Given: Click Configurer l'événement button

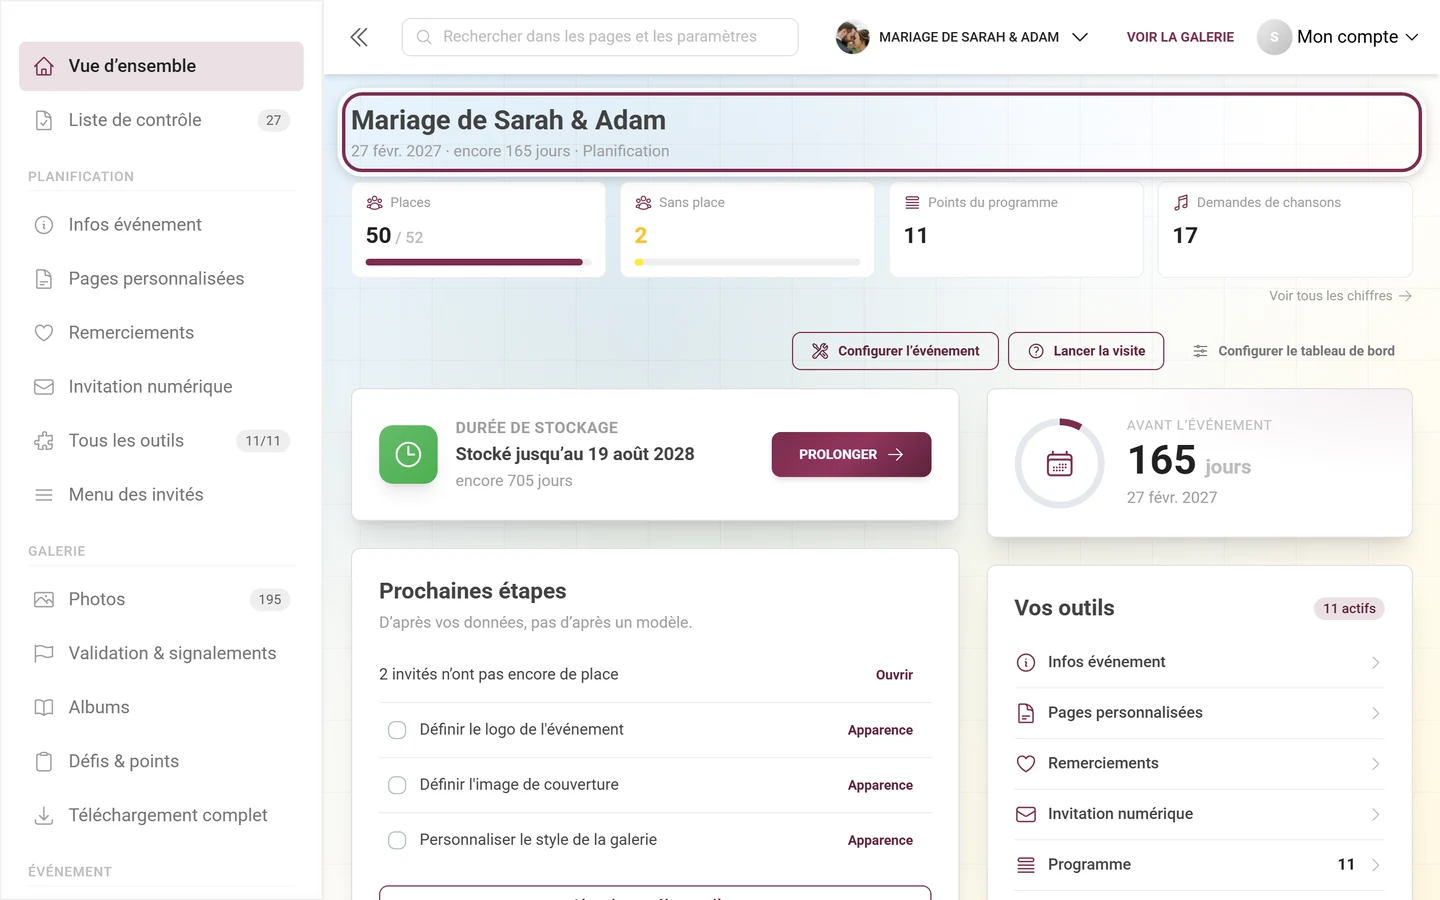Looking at the screenshot, I should [895, 351].
